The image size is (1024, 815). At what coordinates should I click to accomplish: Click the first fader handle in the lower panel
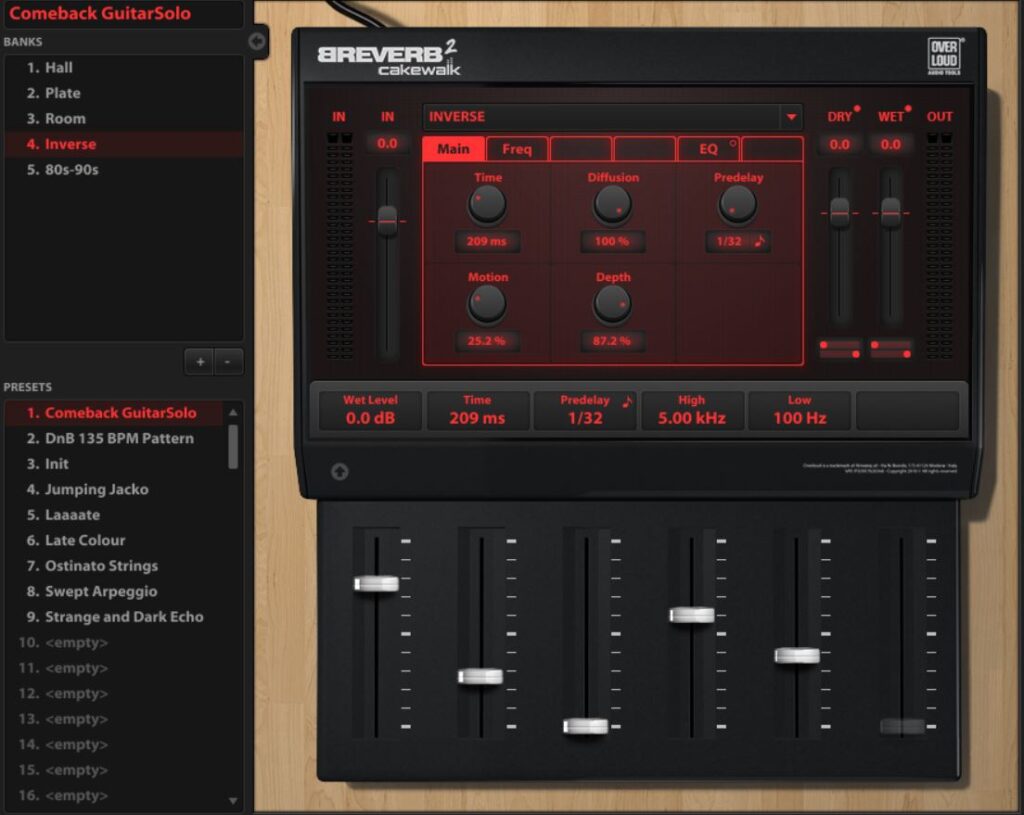(x=376, y=584)
